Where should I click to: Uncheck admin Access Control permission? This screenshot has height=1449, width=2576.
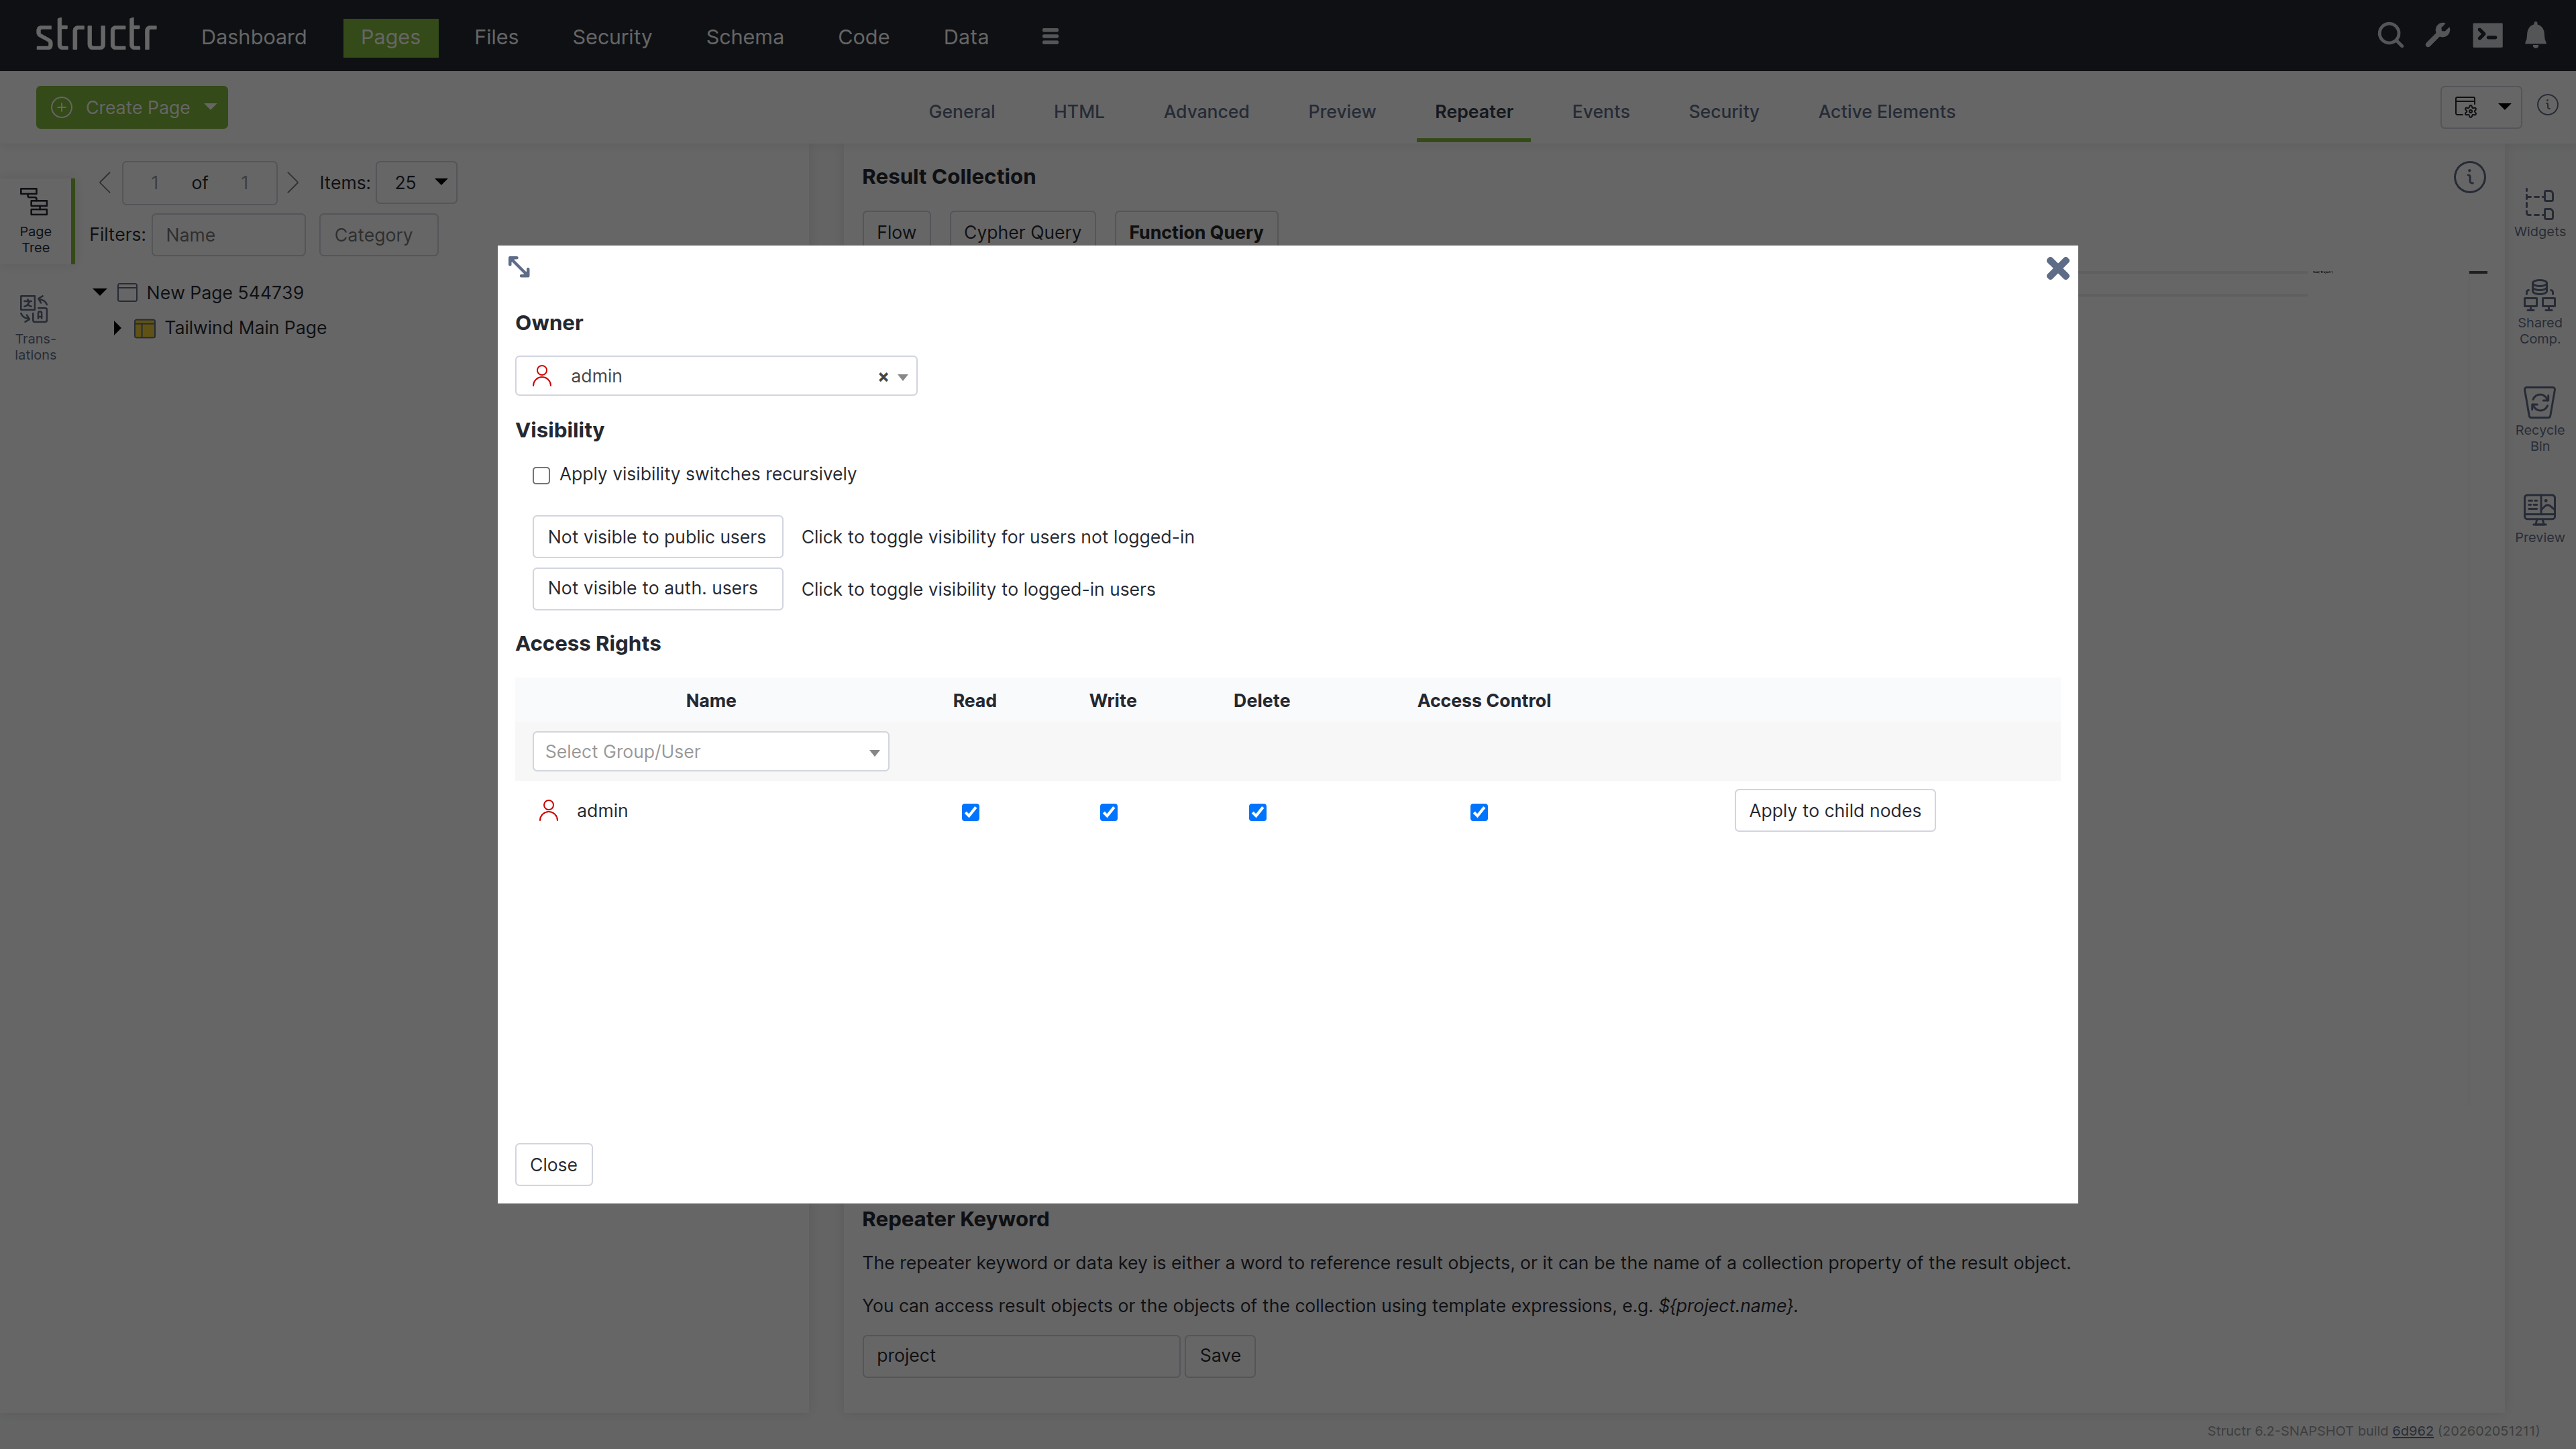tap(1479, 812)
